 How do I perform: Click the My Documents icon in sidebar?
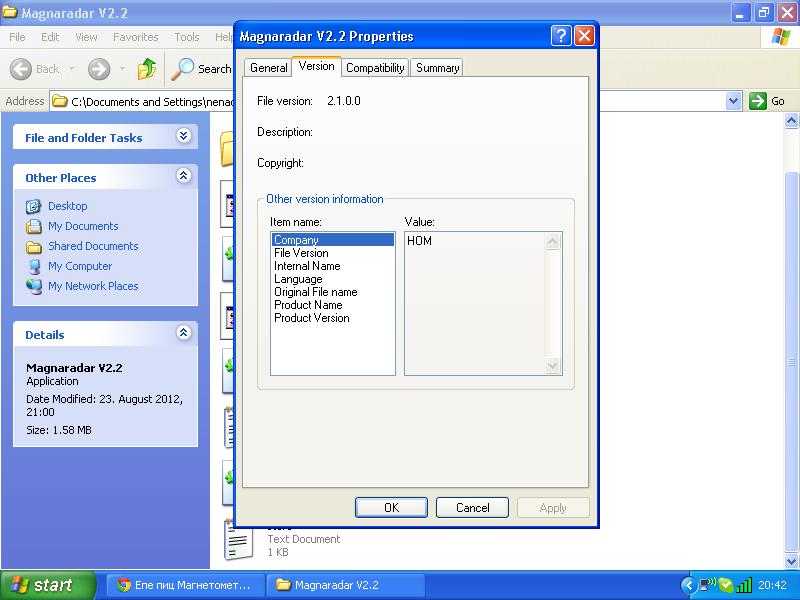pos(34,226)
